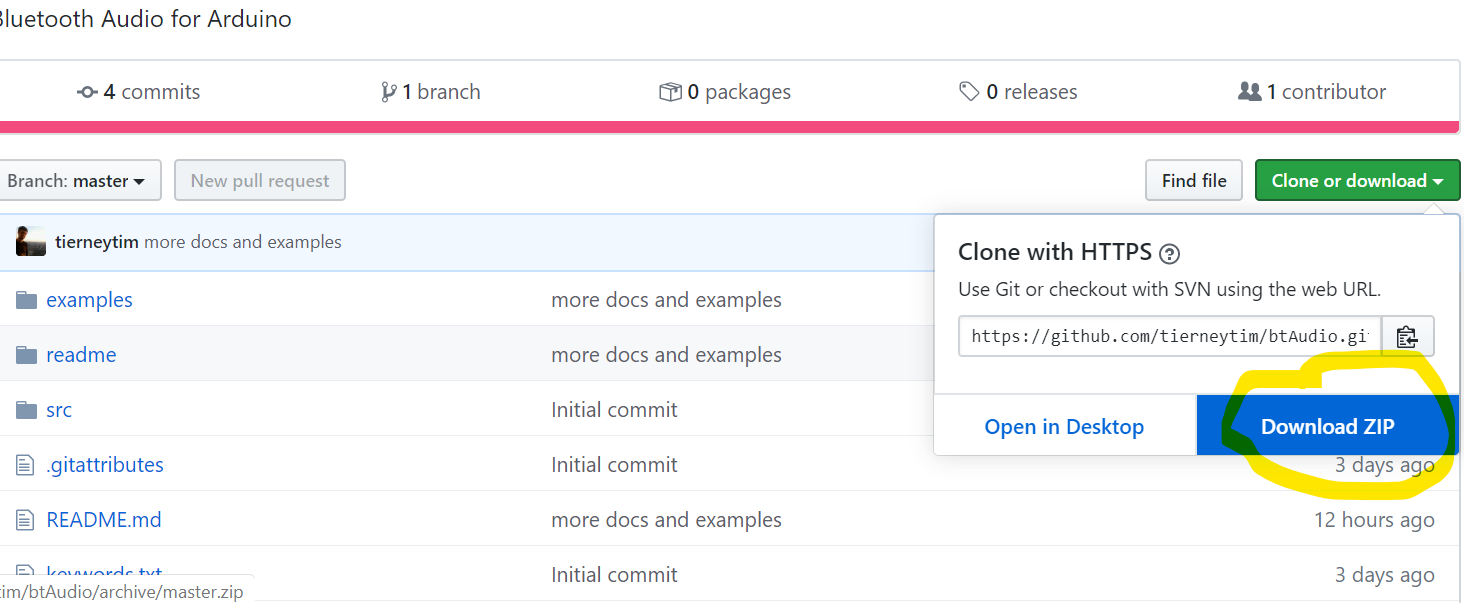The image size is (1464, 603).
Task: Expand the Branch: master dropdown
Action: coord(76,181)
